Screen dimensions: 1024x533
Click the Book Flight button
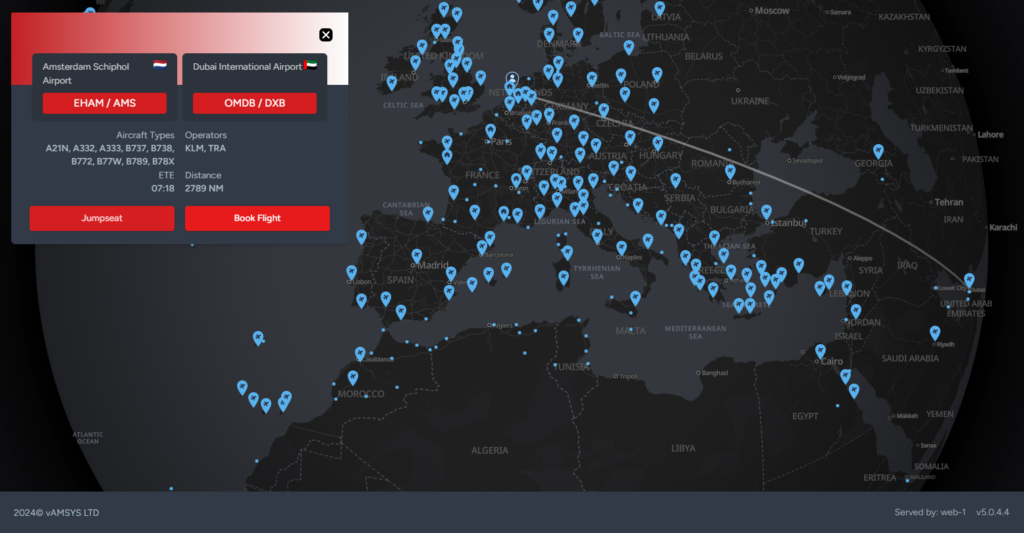(257, 218)
